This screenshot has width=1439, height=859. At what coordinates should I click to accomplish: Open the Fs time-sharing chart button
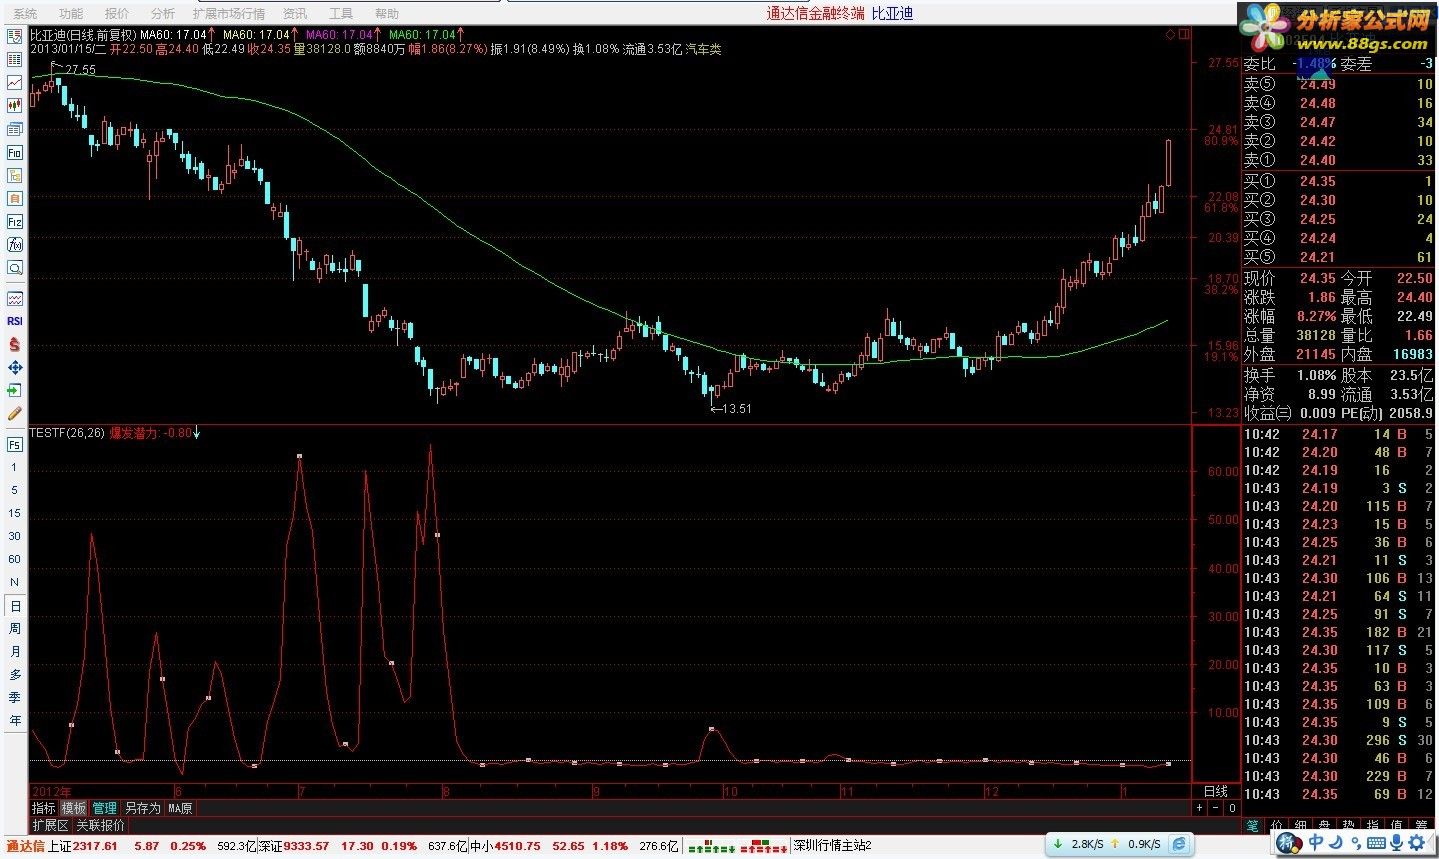click(15, 444)
